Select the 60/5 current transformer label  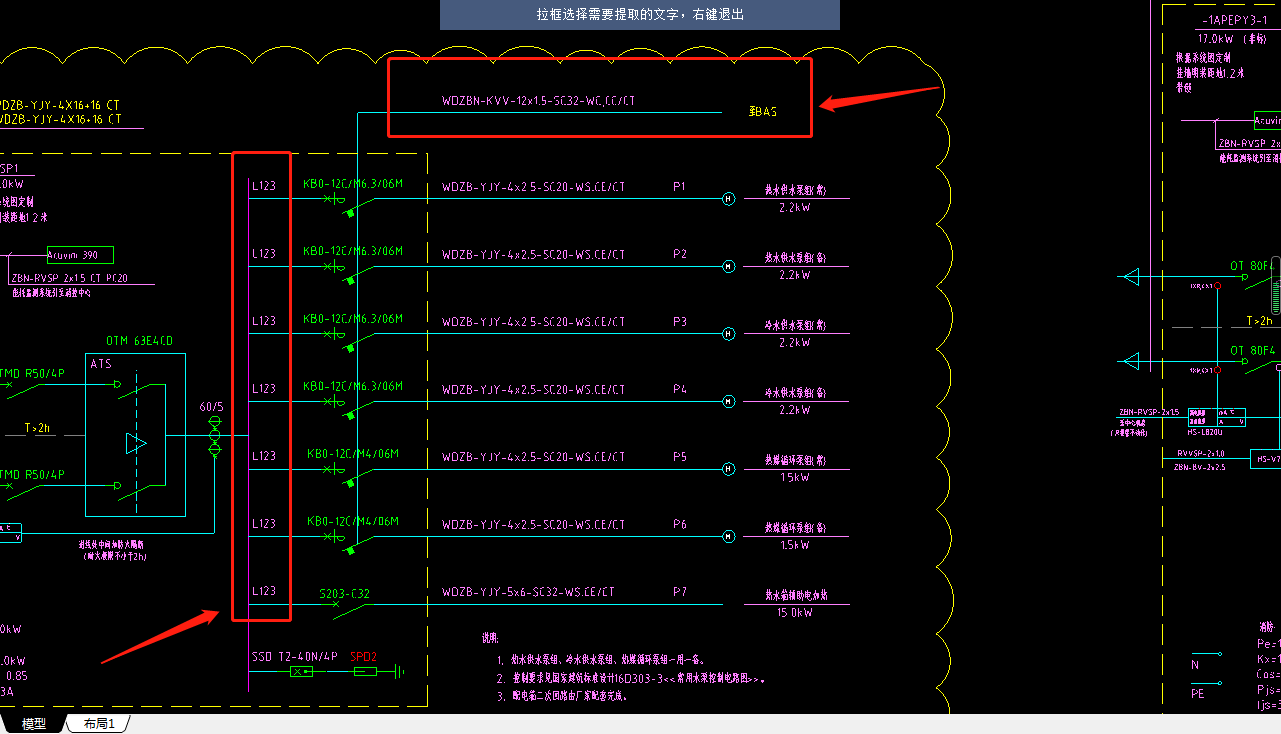click(x=212, y=407)
